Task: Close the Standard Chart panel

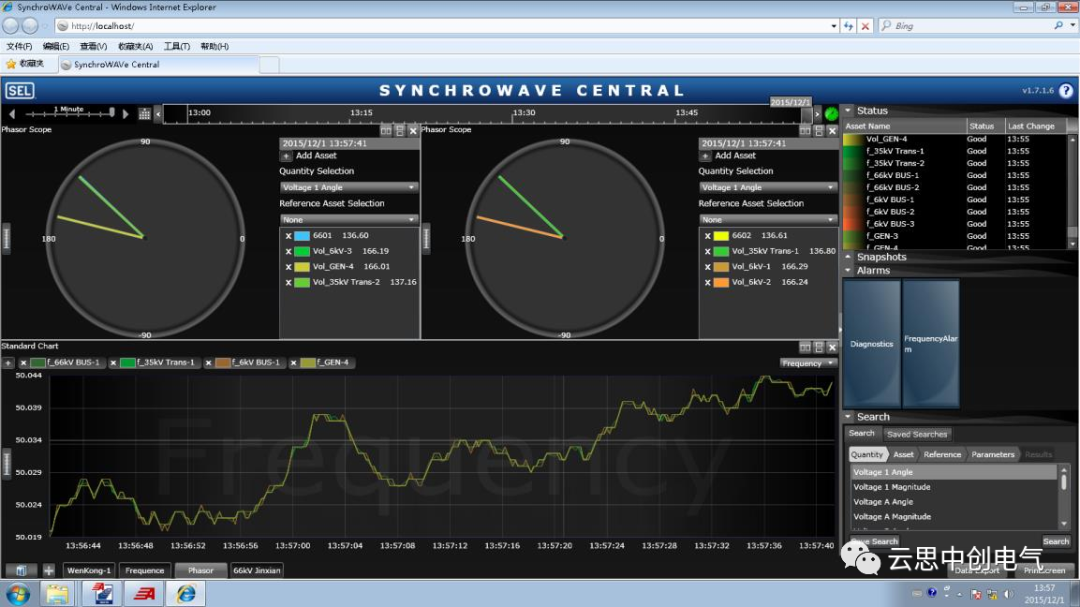Action: (832, 347)
